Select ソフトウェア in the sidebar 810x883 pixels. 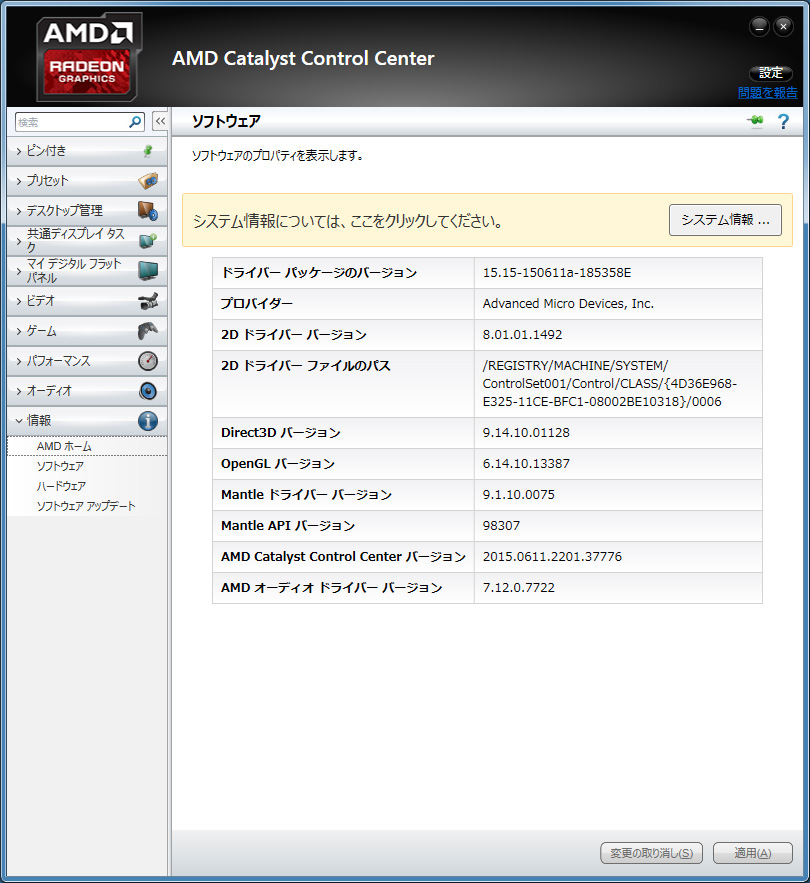(x=60, y=466)
